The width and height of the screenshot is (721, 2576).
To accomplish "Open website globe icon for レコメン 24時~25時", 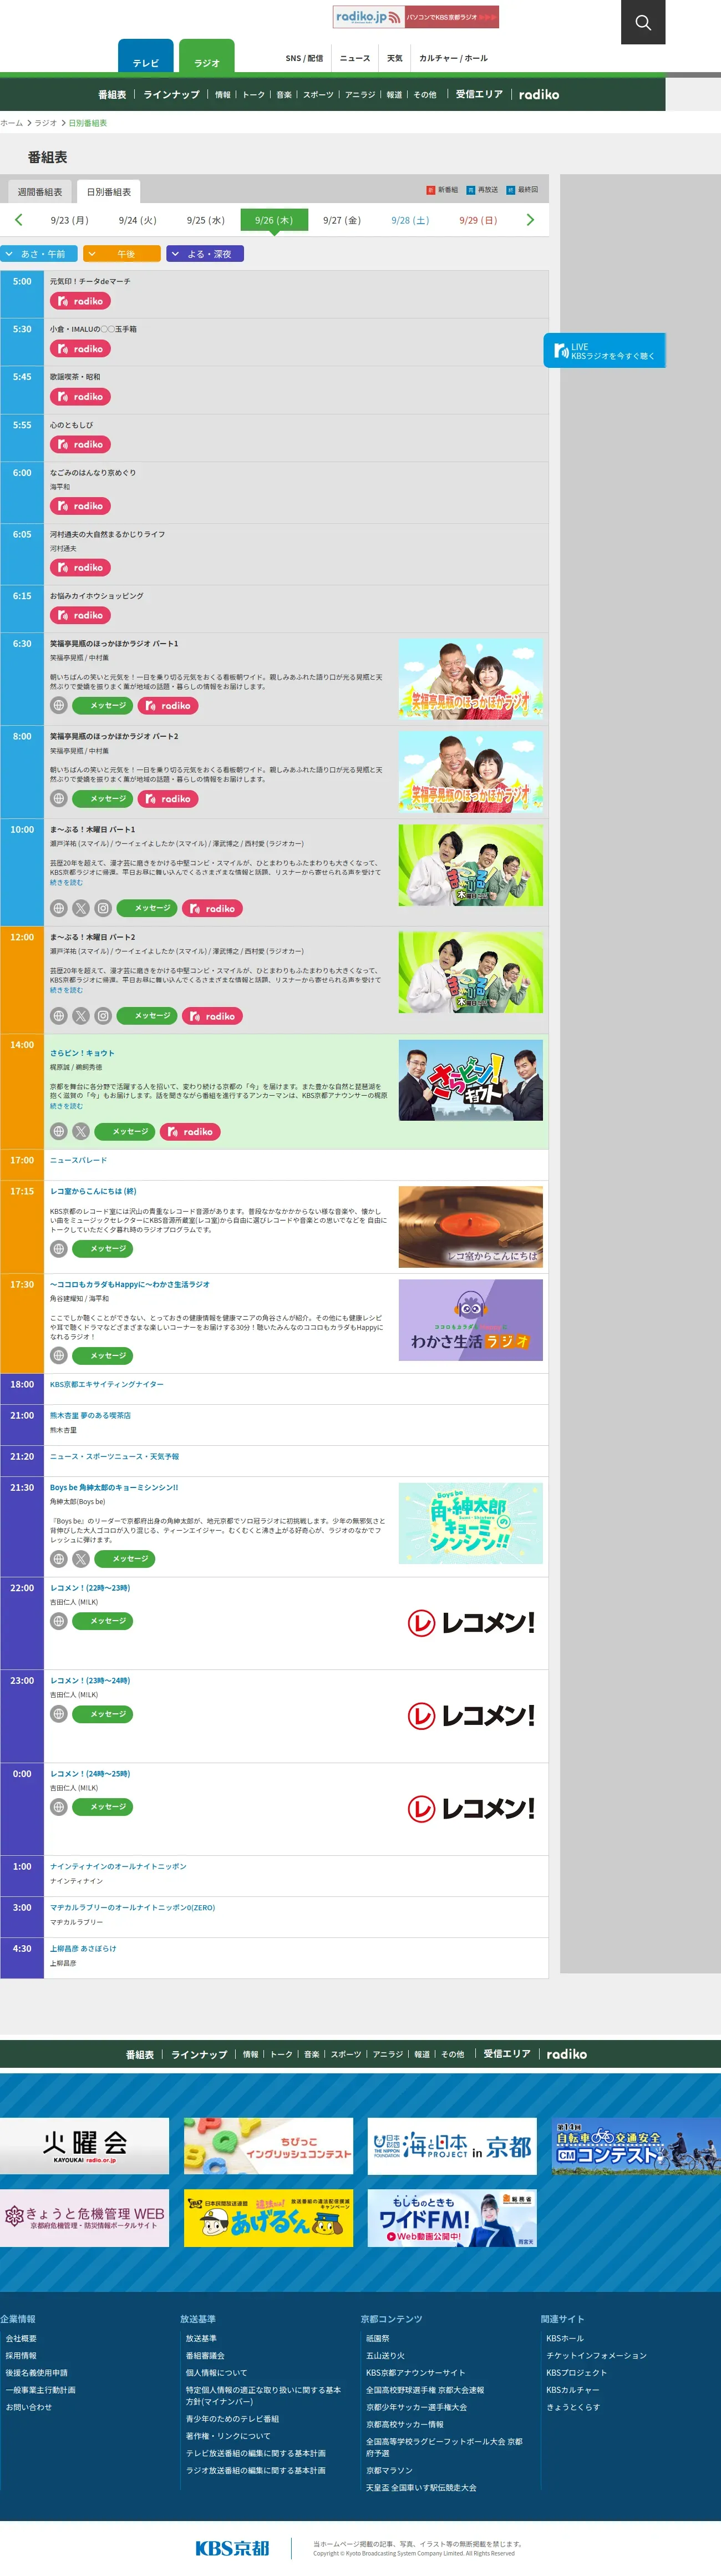I will [59, 1807].
